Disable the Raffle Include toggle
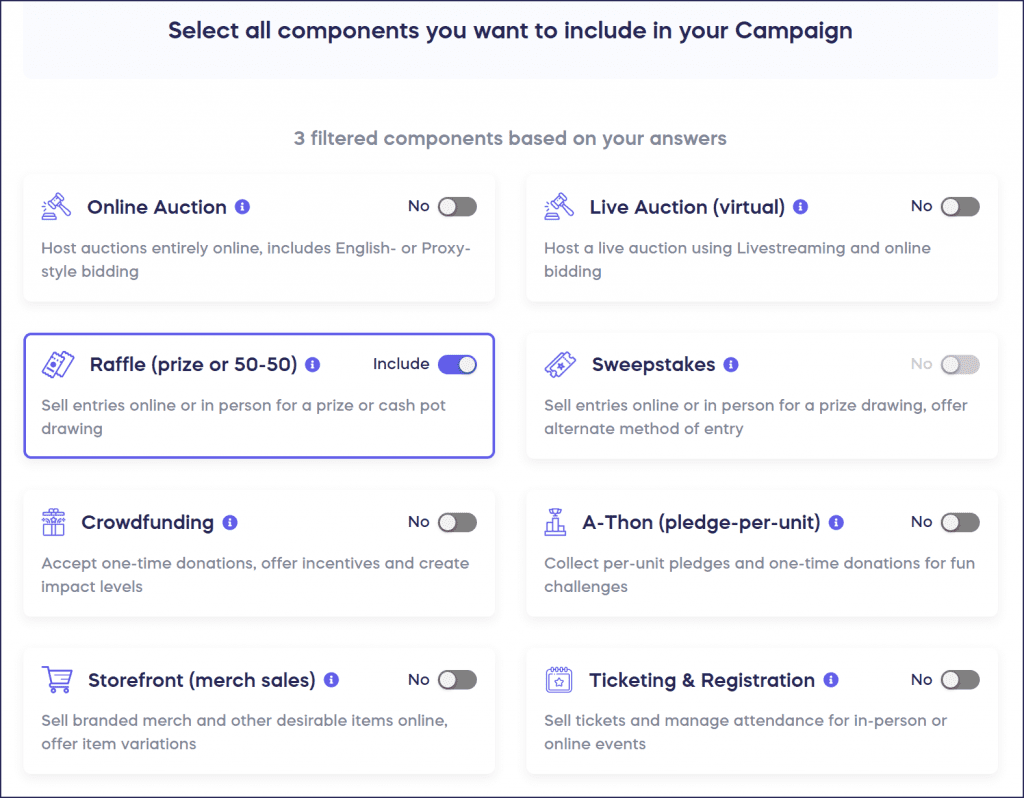Screen dimensions: 1024x798 (x=457, y=364)
